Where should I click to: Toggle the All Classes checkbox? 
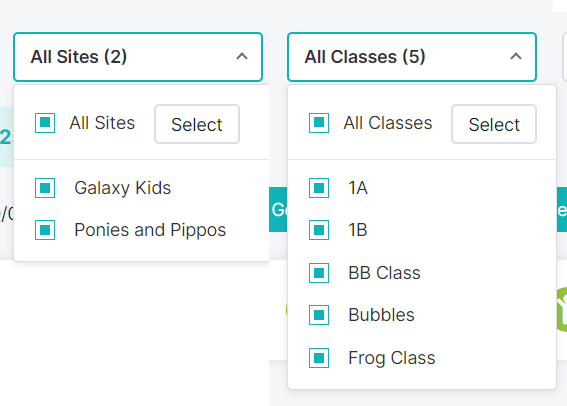click(x=319, y=123)
